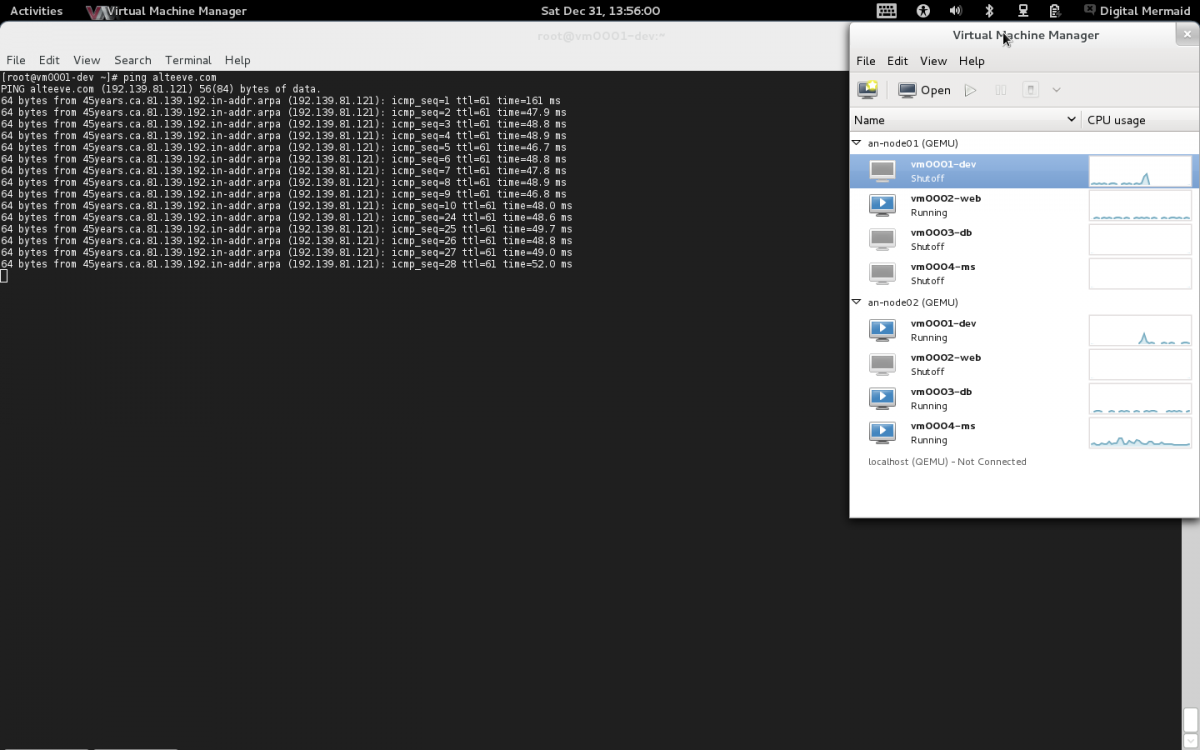Open the volume speaker icon in top panel
The width and height of the screenshot is (1200, 750).
pos(955,11)
